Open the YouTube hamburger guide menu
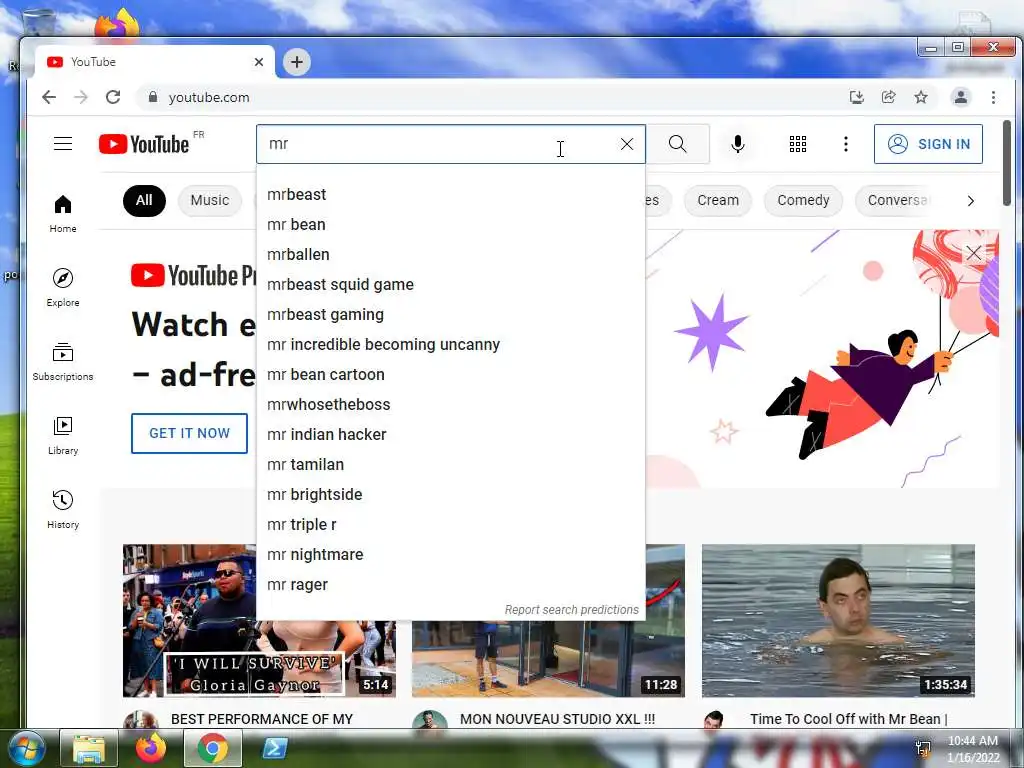Viewport: 1024px width, 768px height. coord(63,144)
